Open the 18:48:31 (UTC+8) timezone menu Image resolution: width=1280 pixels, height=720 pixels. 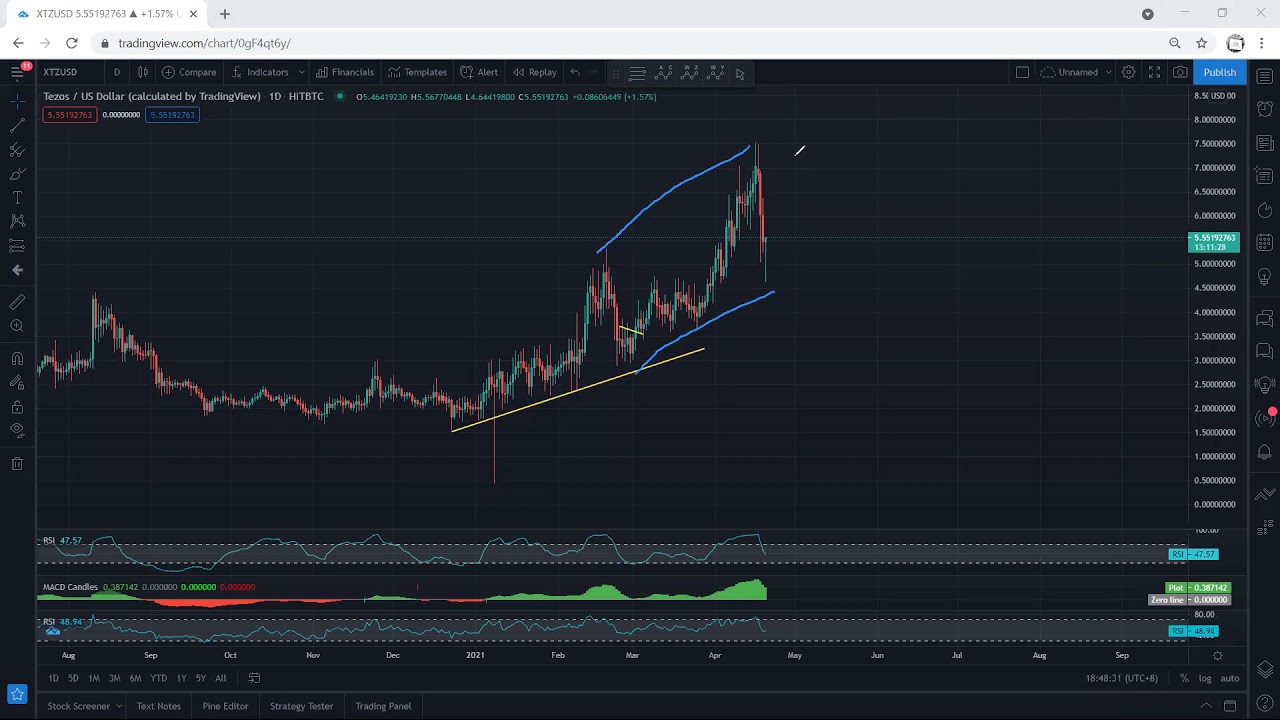pos(1122,678)
